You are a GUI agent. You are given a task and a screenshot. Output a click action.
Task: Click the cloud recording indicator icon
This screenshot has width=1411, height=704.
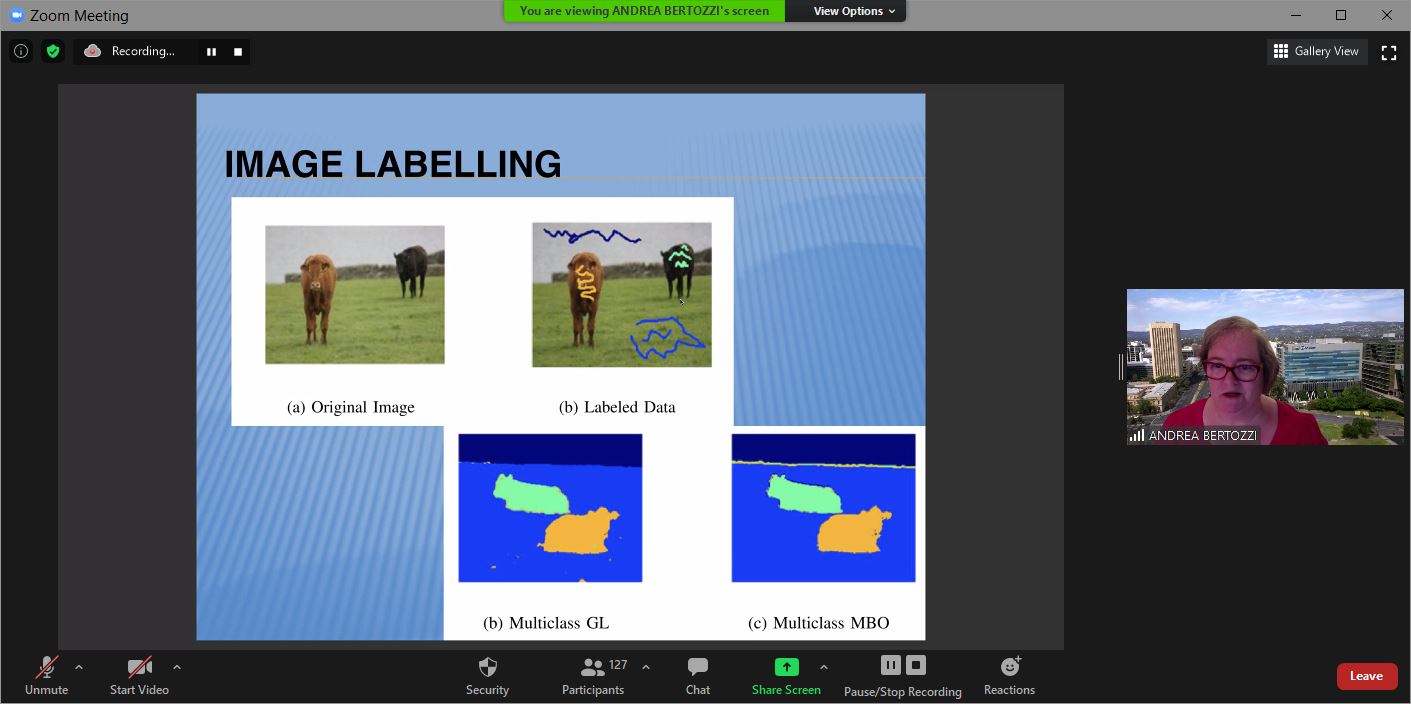[93, 51]
